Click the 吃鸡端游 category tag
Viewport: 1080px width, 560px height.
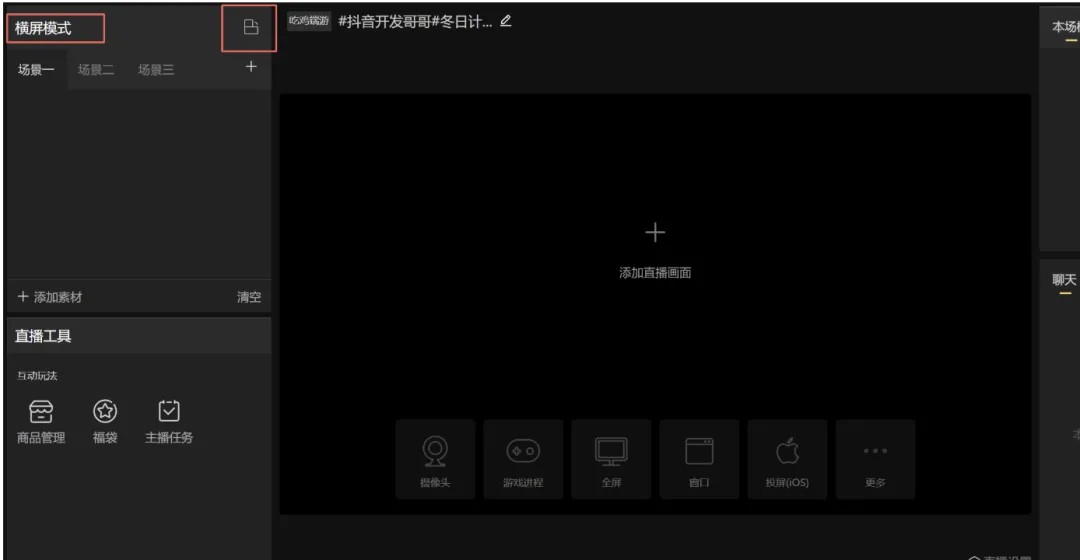click(308, 21)
